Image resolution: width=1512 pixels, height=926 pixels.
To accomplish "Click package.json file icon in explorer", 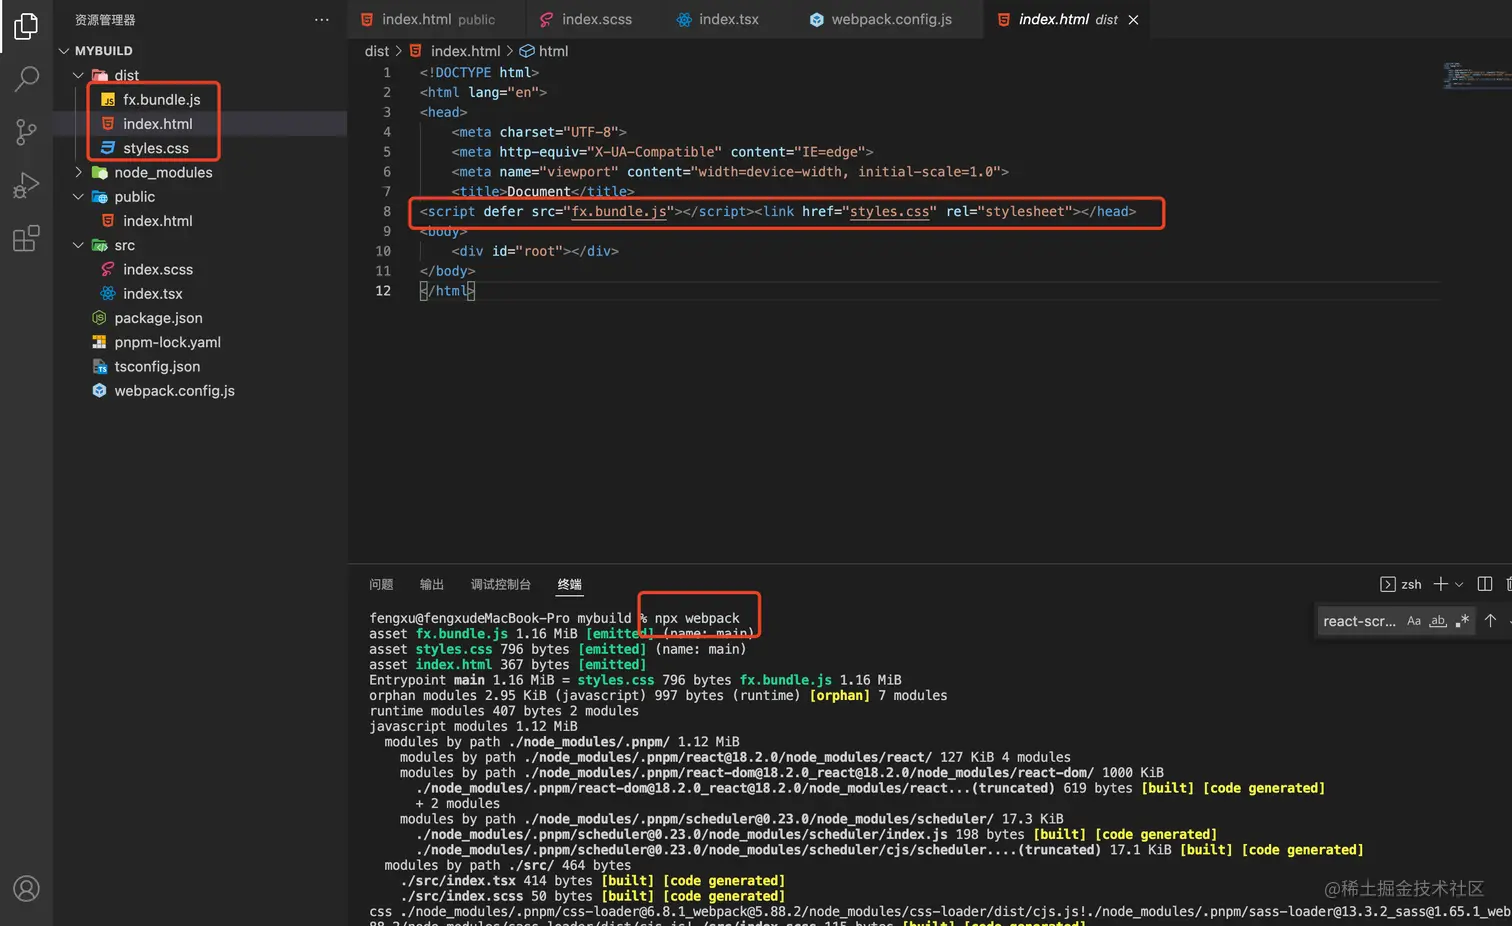I will 99,318.
